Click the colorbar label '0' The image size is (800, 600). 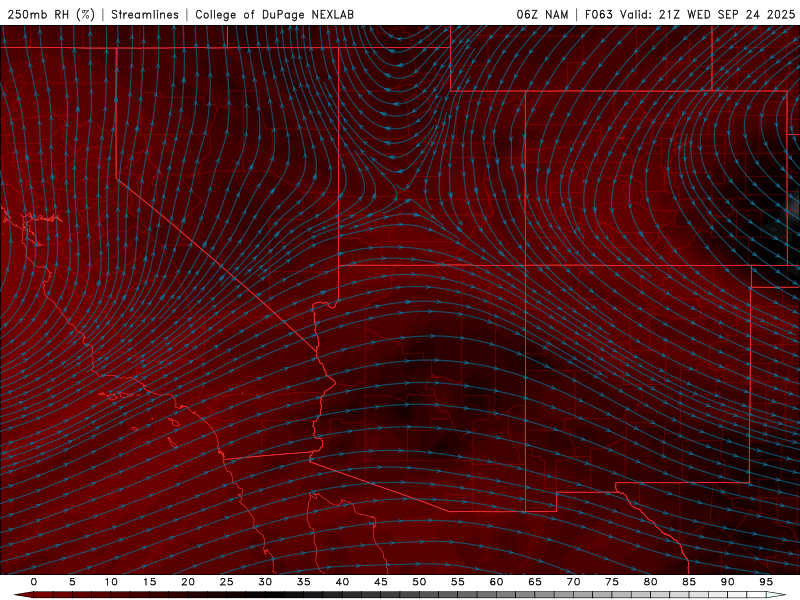pyautogui.click(x=34, y=582)
